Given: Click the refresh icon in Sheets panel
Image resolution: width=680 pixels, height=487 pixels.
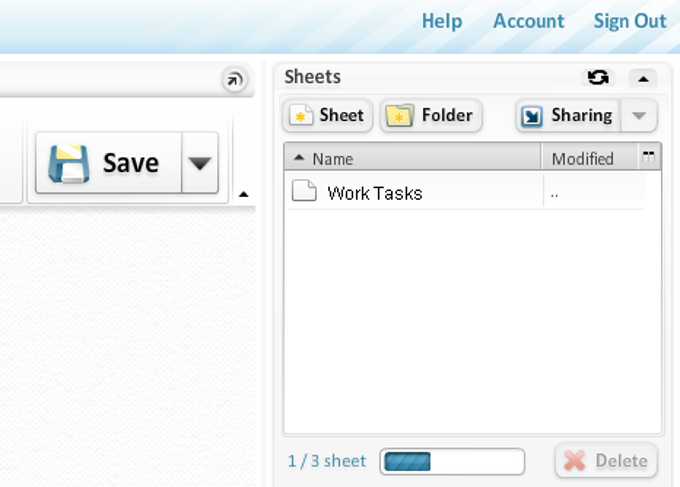Looking at the screenshot, I should [x=598, y=77].
